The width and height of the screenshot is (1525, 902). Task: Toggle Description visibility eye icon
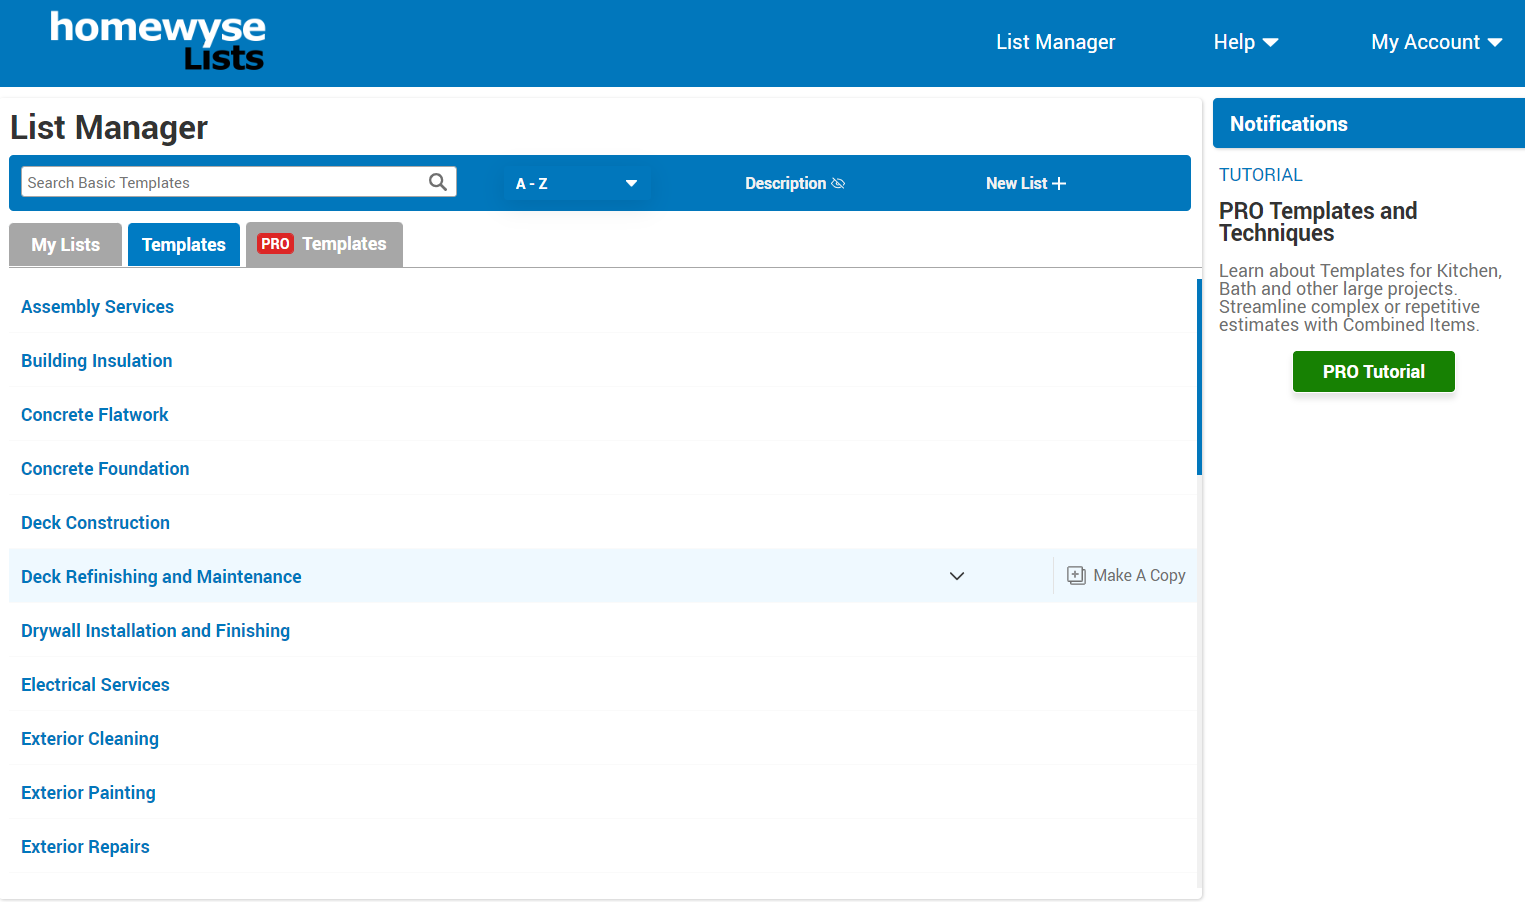(838, 184)
